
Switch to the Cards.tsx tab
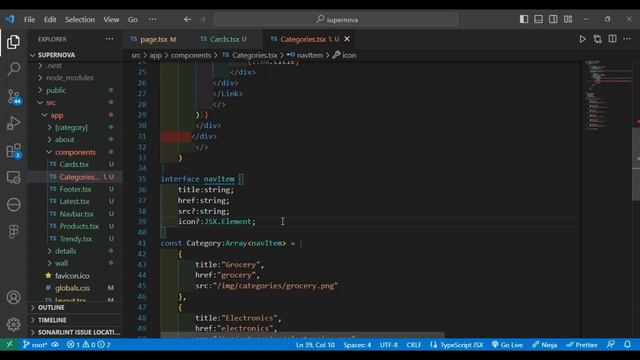click(x=224, y=39)
